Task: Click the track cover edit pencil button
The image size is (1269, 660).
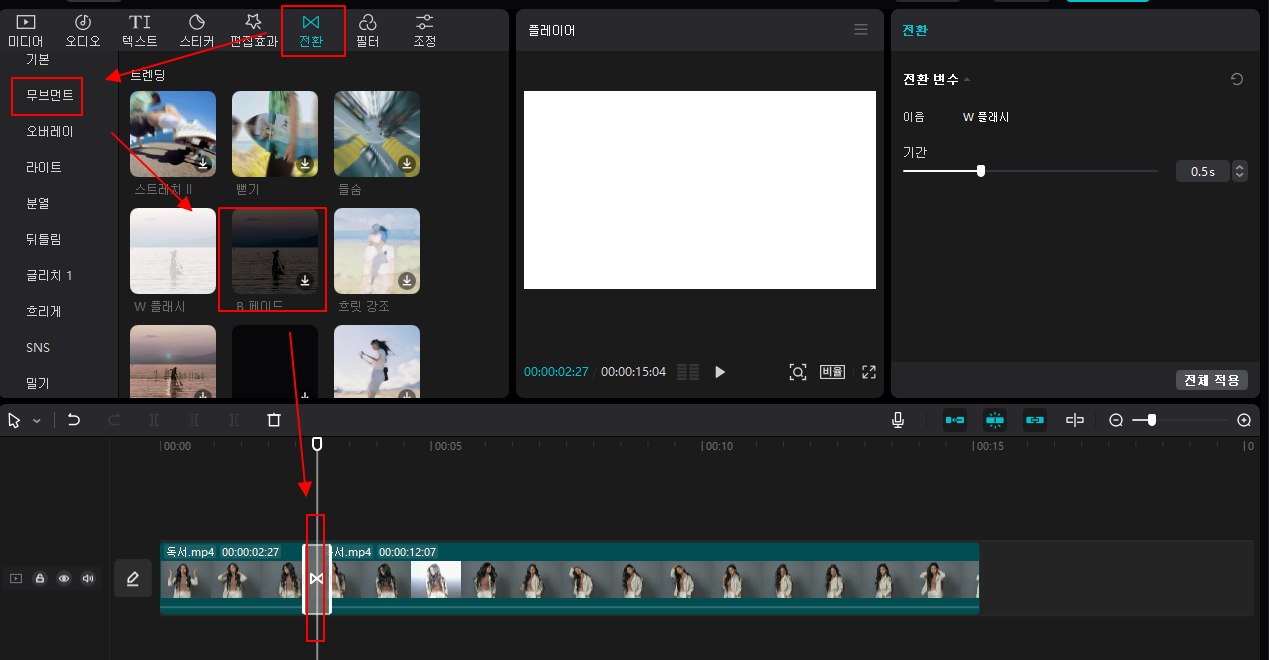Action: click(133, 578)
